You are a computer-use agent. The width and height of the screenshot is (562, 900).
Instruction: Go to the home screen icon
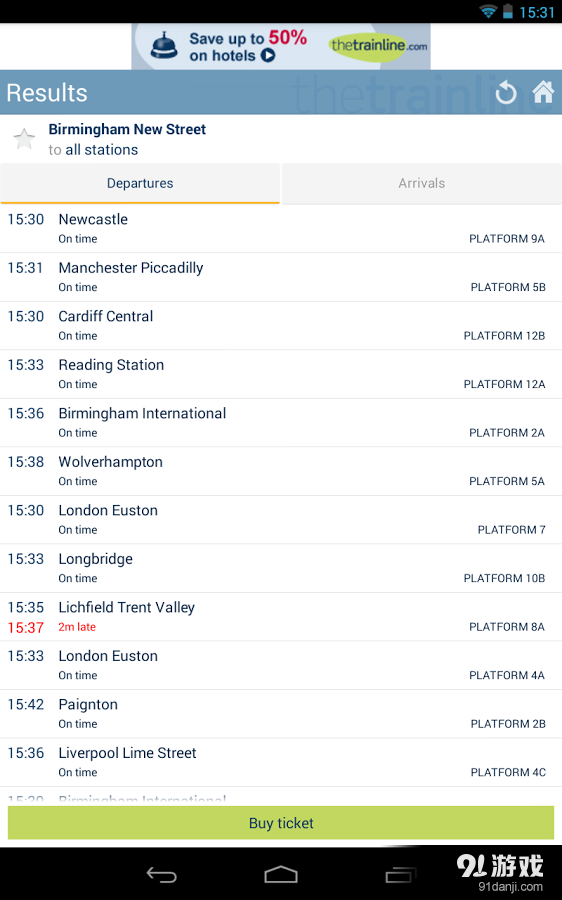click(x=543, y=92)
